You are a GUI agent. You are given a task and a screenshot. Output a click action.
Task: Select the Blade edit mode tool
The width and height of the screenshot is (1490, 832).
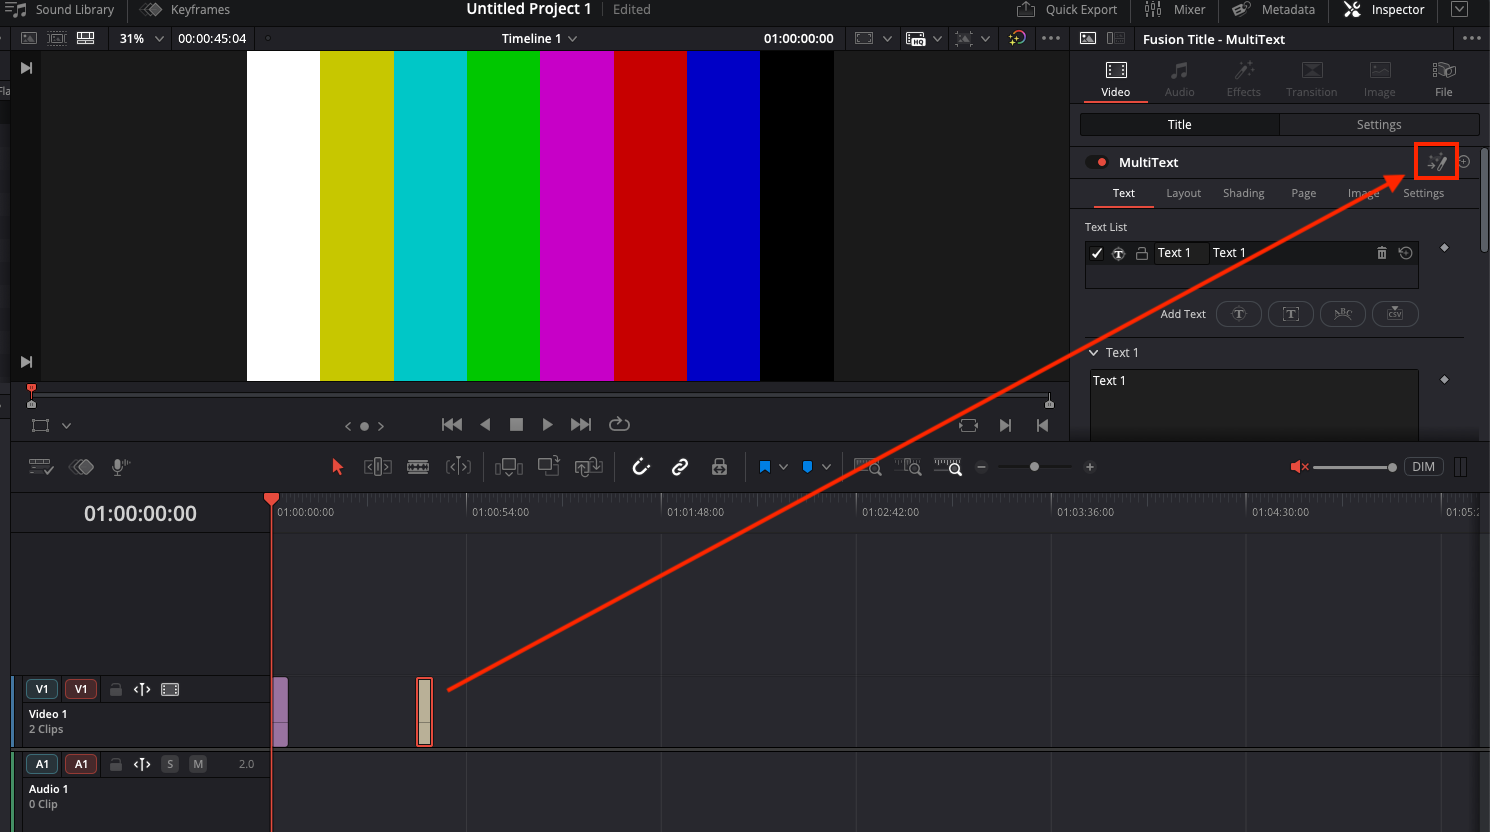pyautogui.click(x=418, y=467)
